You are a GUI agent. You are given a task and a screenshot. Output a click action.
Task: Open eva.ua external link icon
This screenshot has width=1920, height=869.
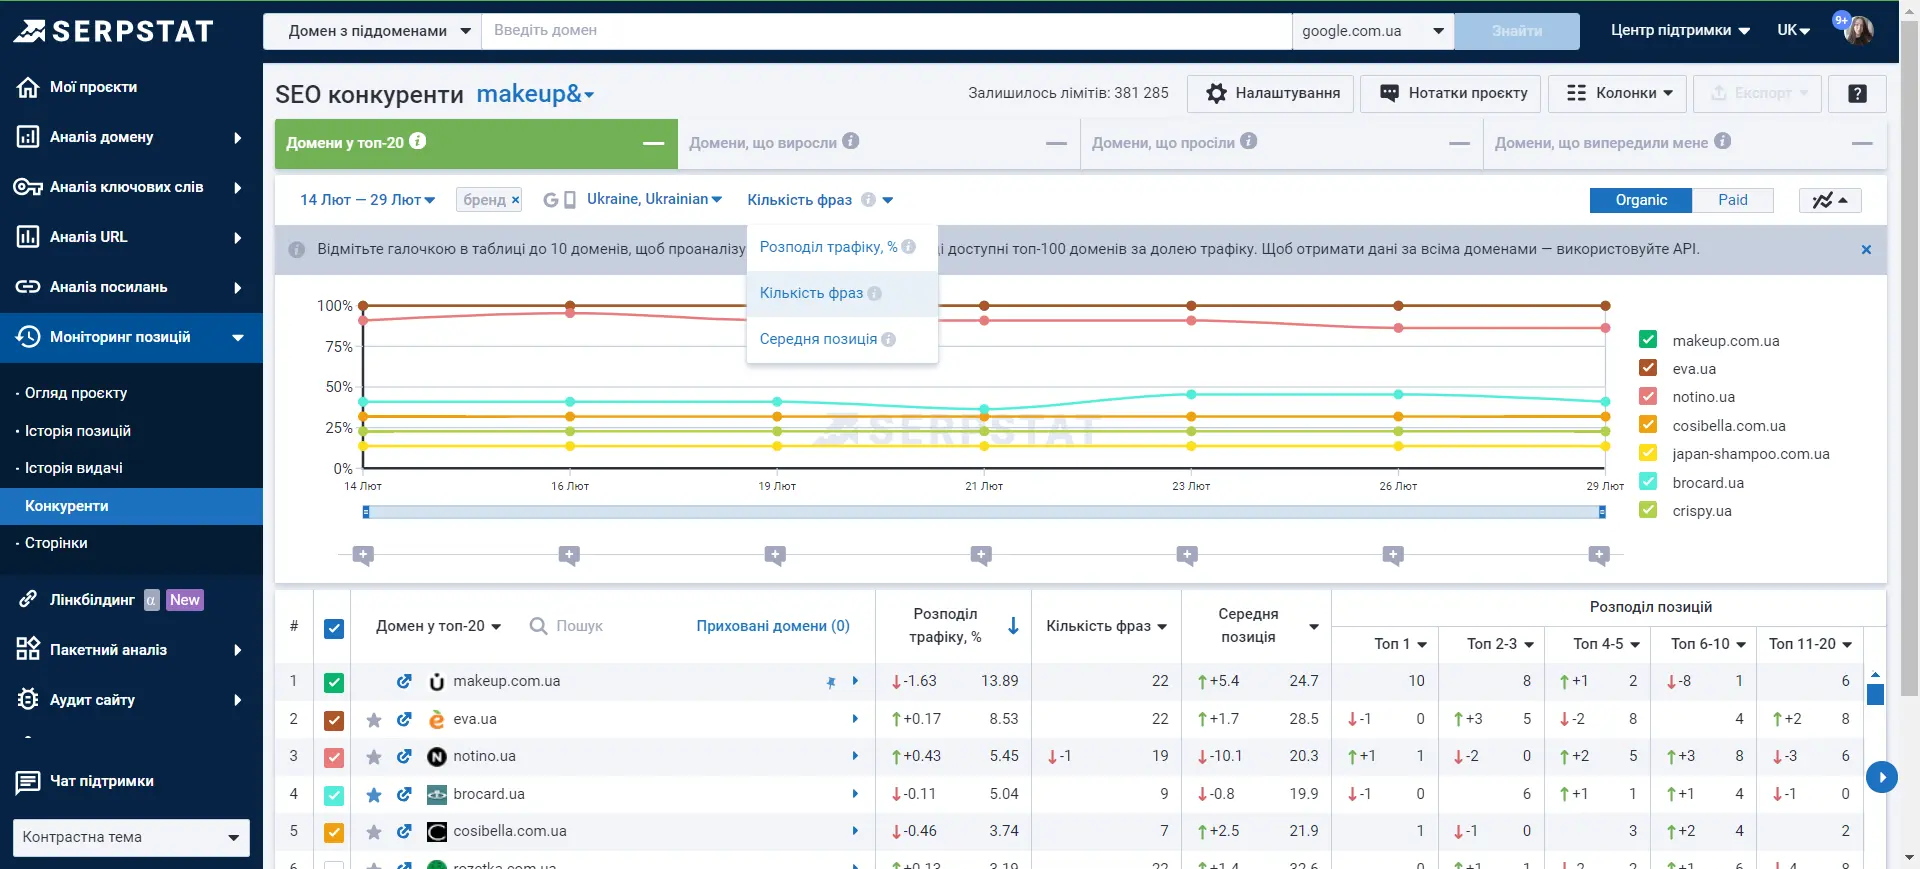(404, 719)
